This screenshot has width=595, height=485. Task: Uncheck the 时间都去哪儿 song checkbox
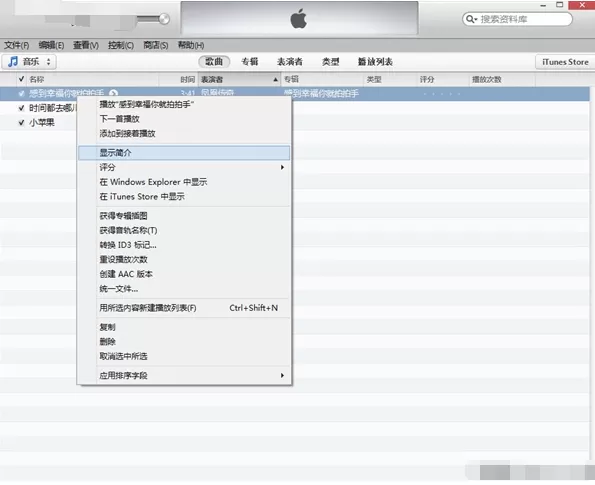click(21, 108)
